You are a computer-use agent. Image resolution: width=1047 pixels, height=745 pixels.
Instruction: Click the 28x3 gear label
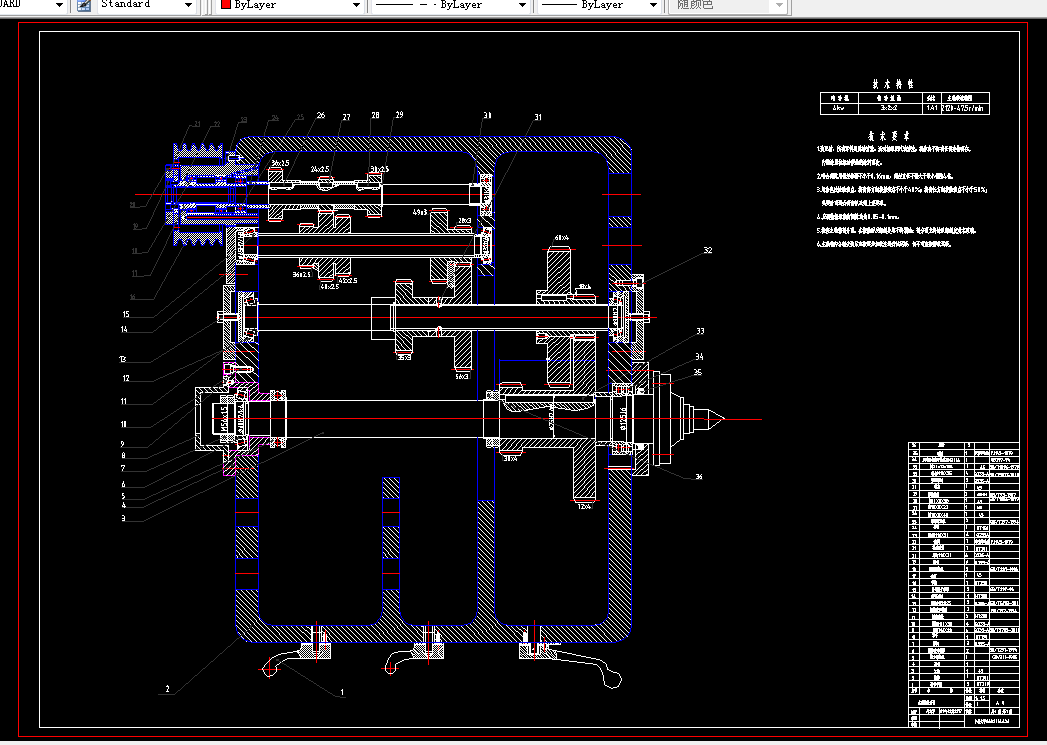pyautogui.click(x=465, y=220)
